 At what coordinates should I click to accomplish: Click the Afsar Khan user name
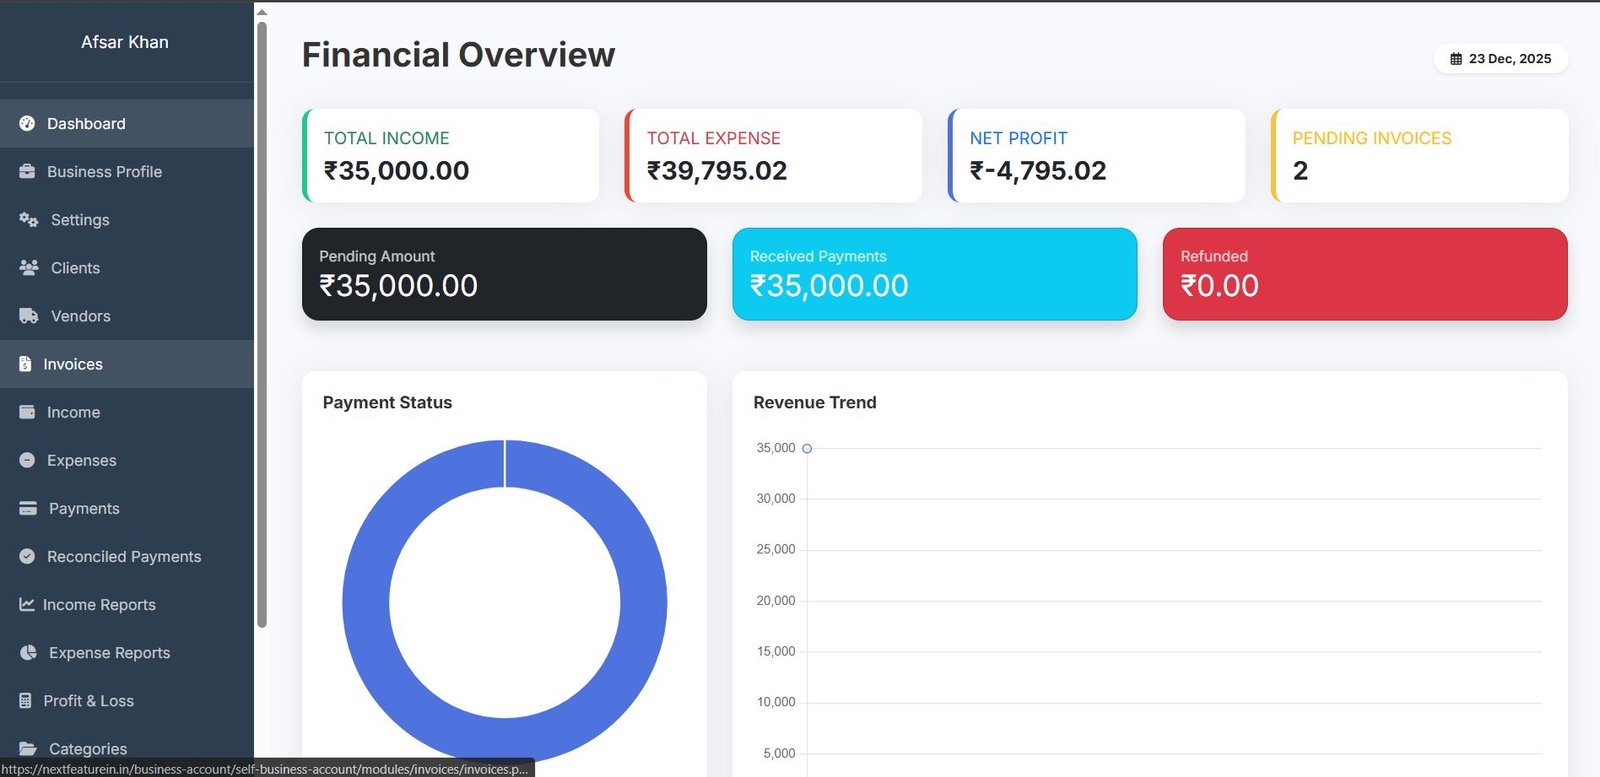[x=125, y=42]
